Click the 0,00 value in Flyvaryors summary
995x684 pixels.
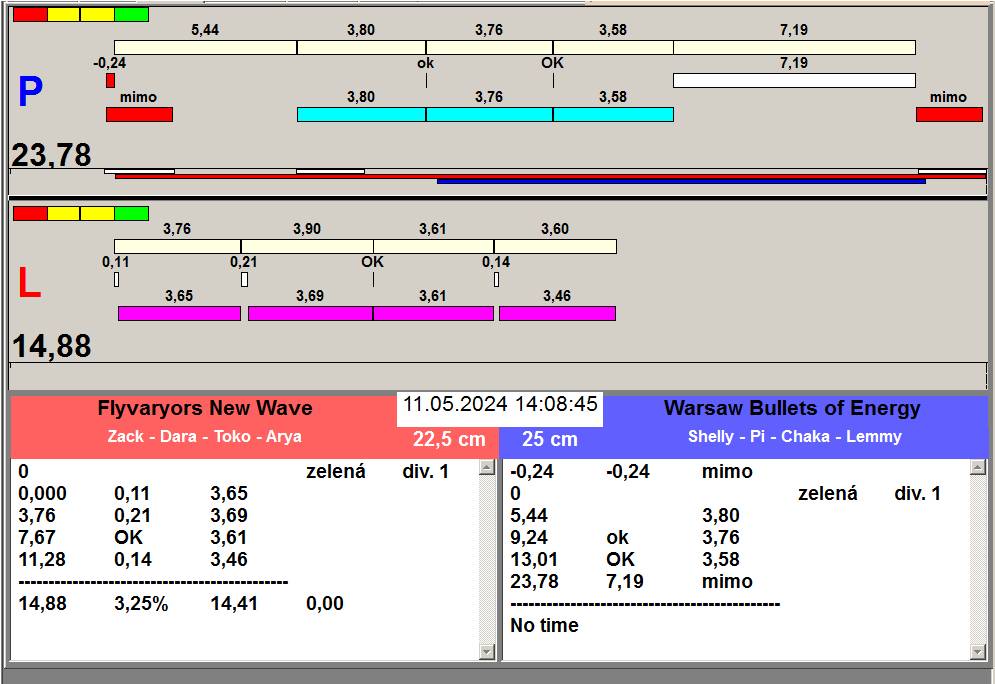coord(325,603)
